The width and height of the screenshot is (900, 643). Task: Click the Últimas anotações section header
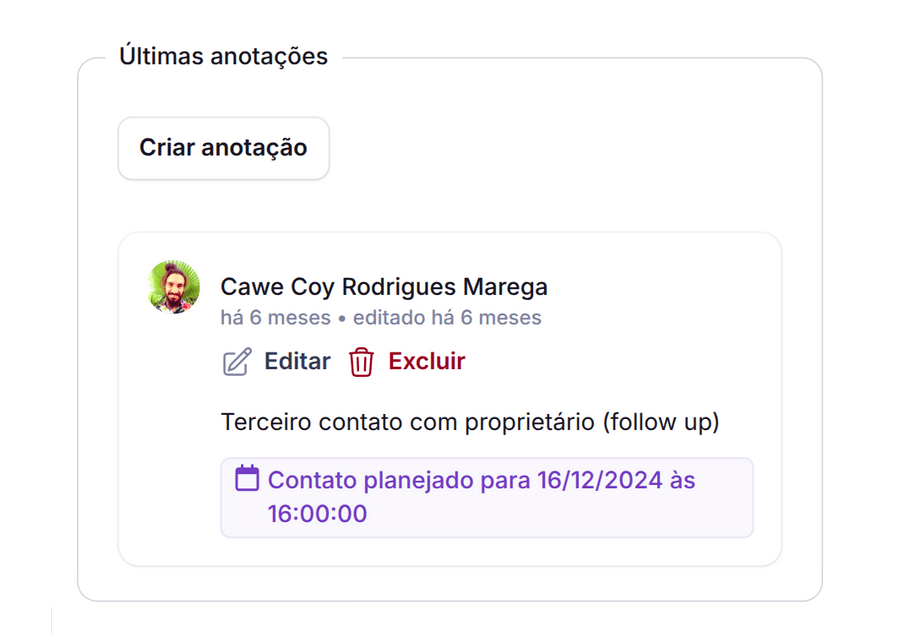224,56
